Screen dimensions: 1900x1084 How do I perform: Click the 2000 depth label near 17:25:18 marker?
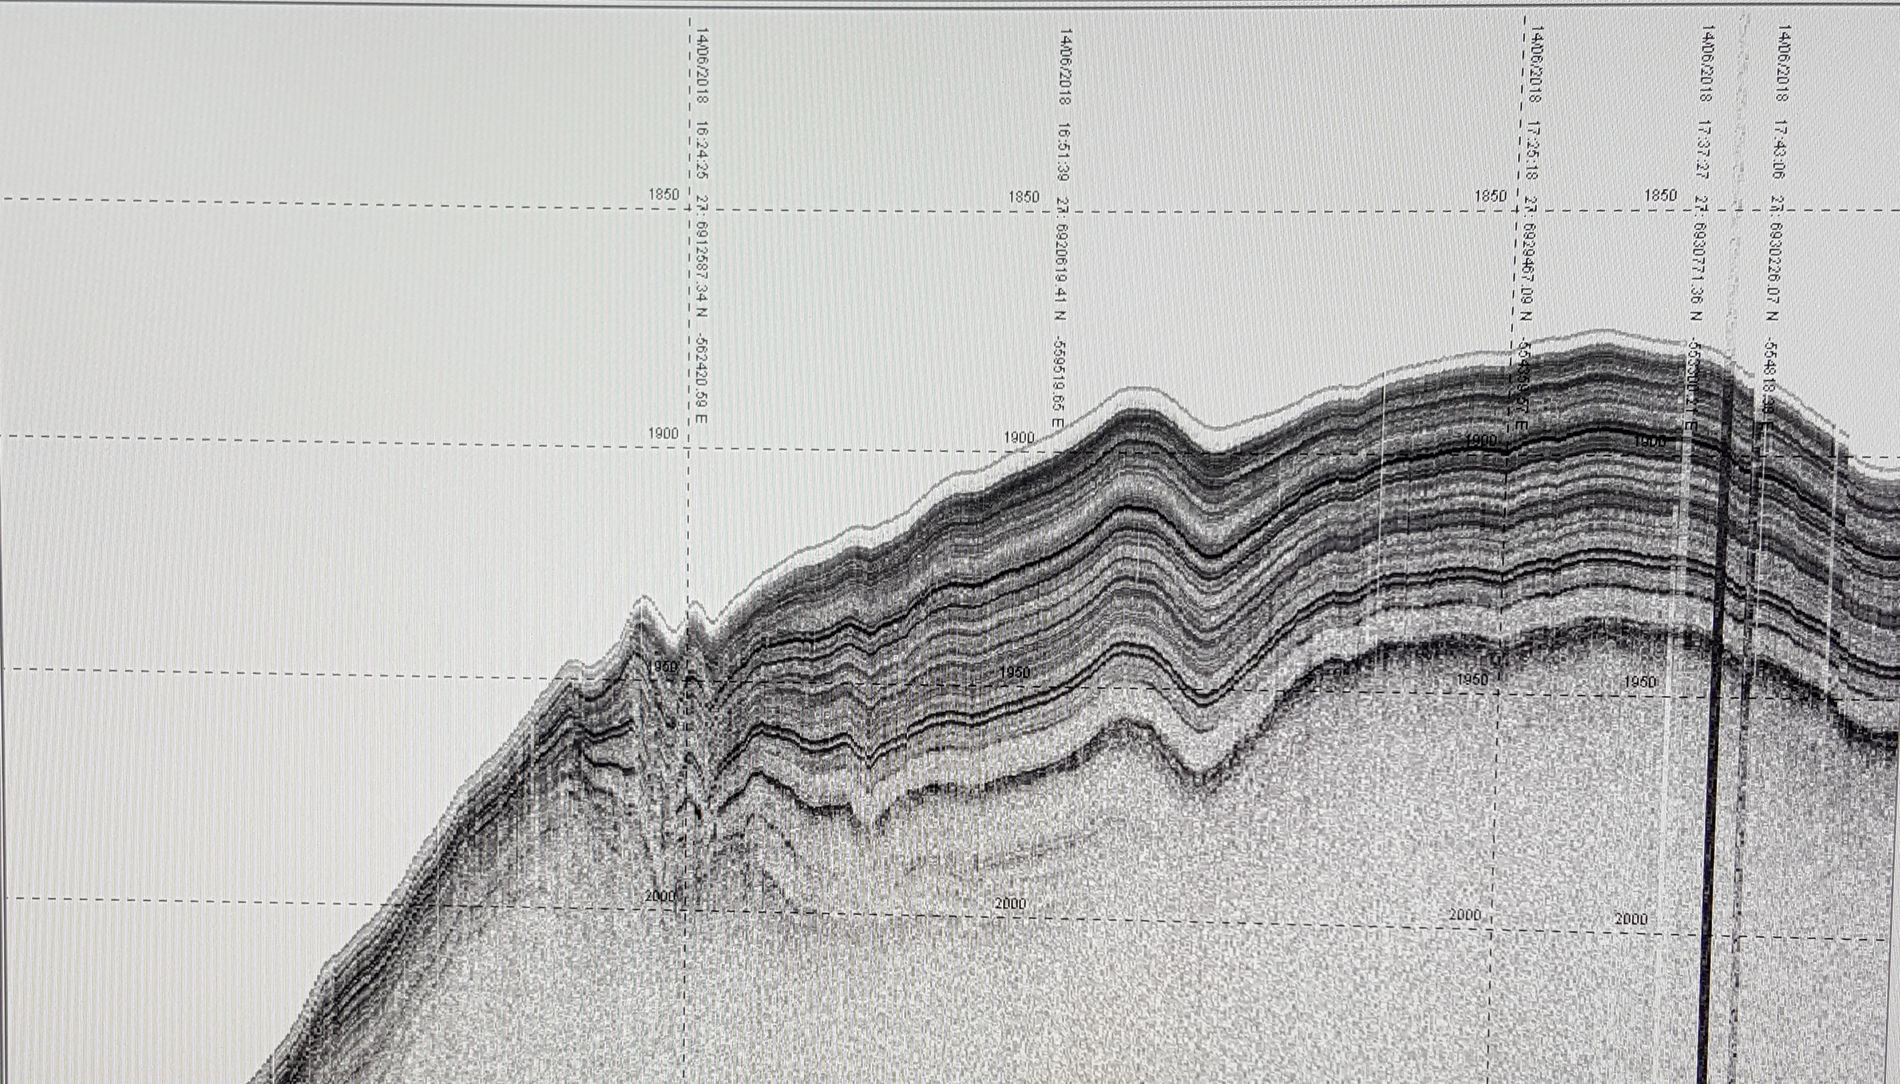pyautogui.click(x=1464, y=915)
